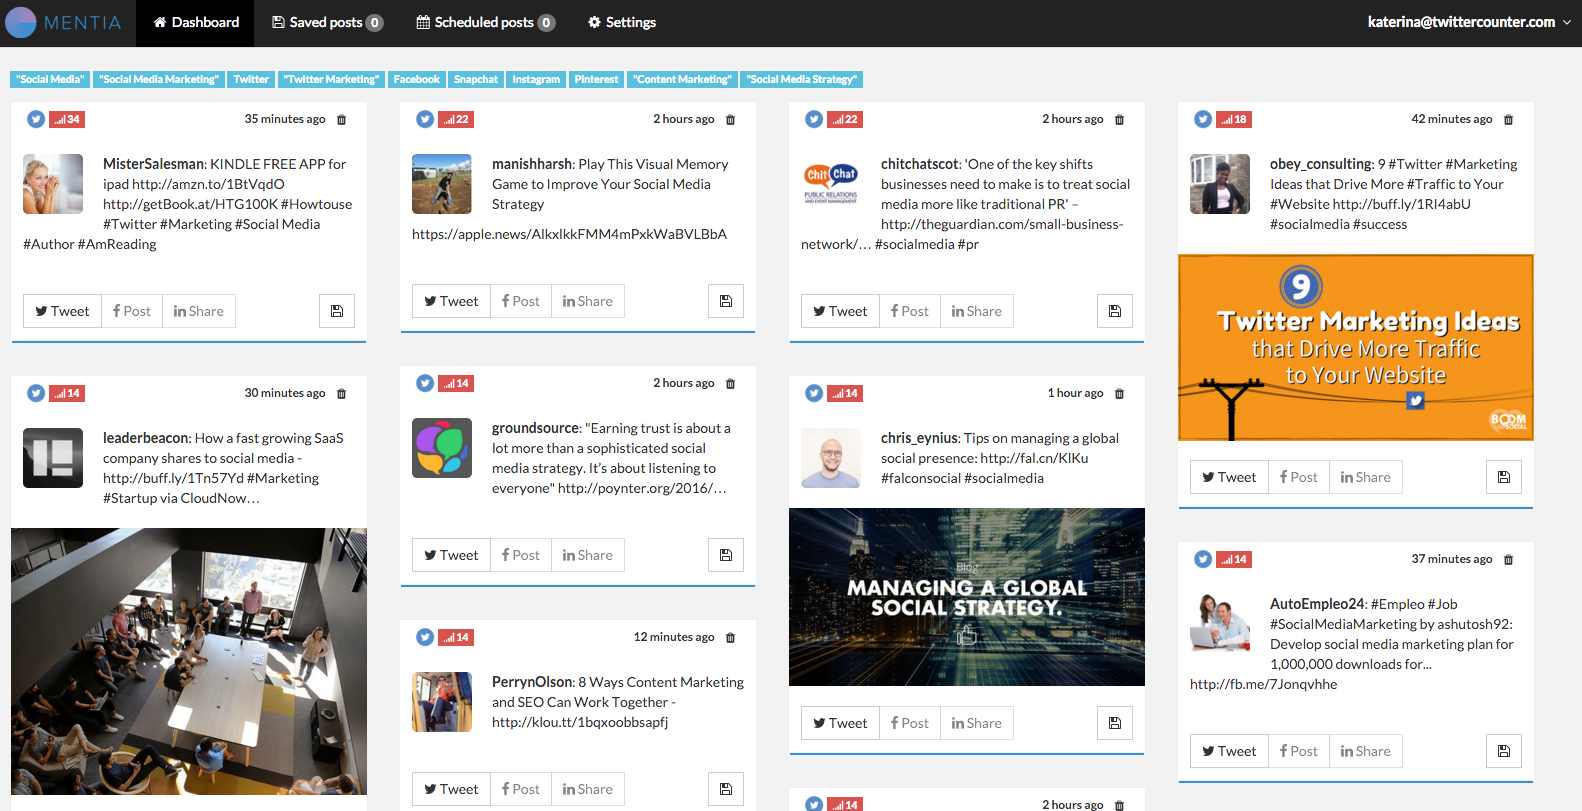Image resolution: width=1582 pixels, height=811 pixels.
Task: Filter by "Social Media Strategy" keyword tag
Action: [x=802, y=79]
